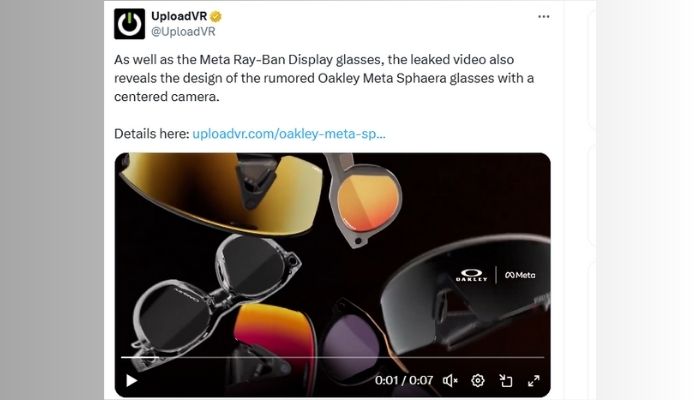The image size is (700, 400).
Task: Unmute the video sound
Action: (450, 380)
